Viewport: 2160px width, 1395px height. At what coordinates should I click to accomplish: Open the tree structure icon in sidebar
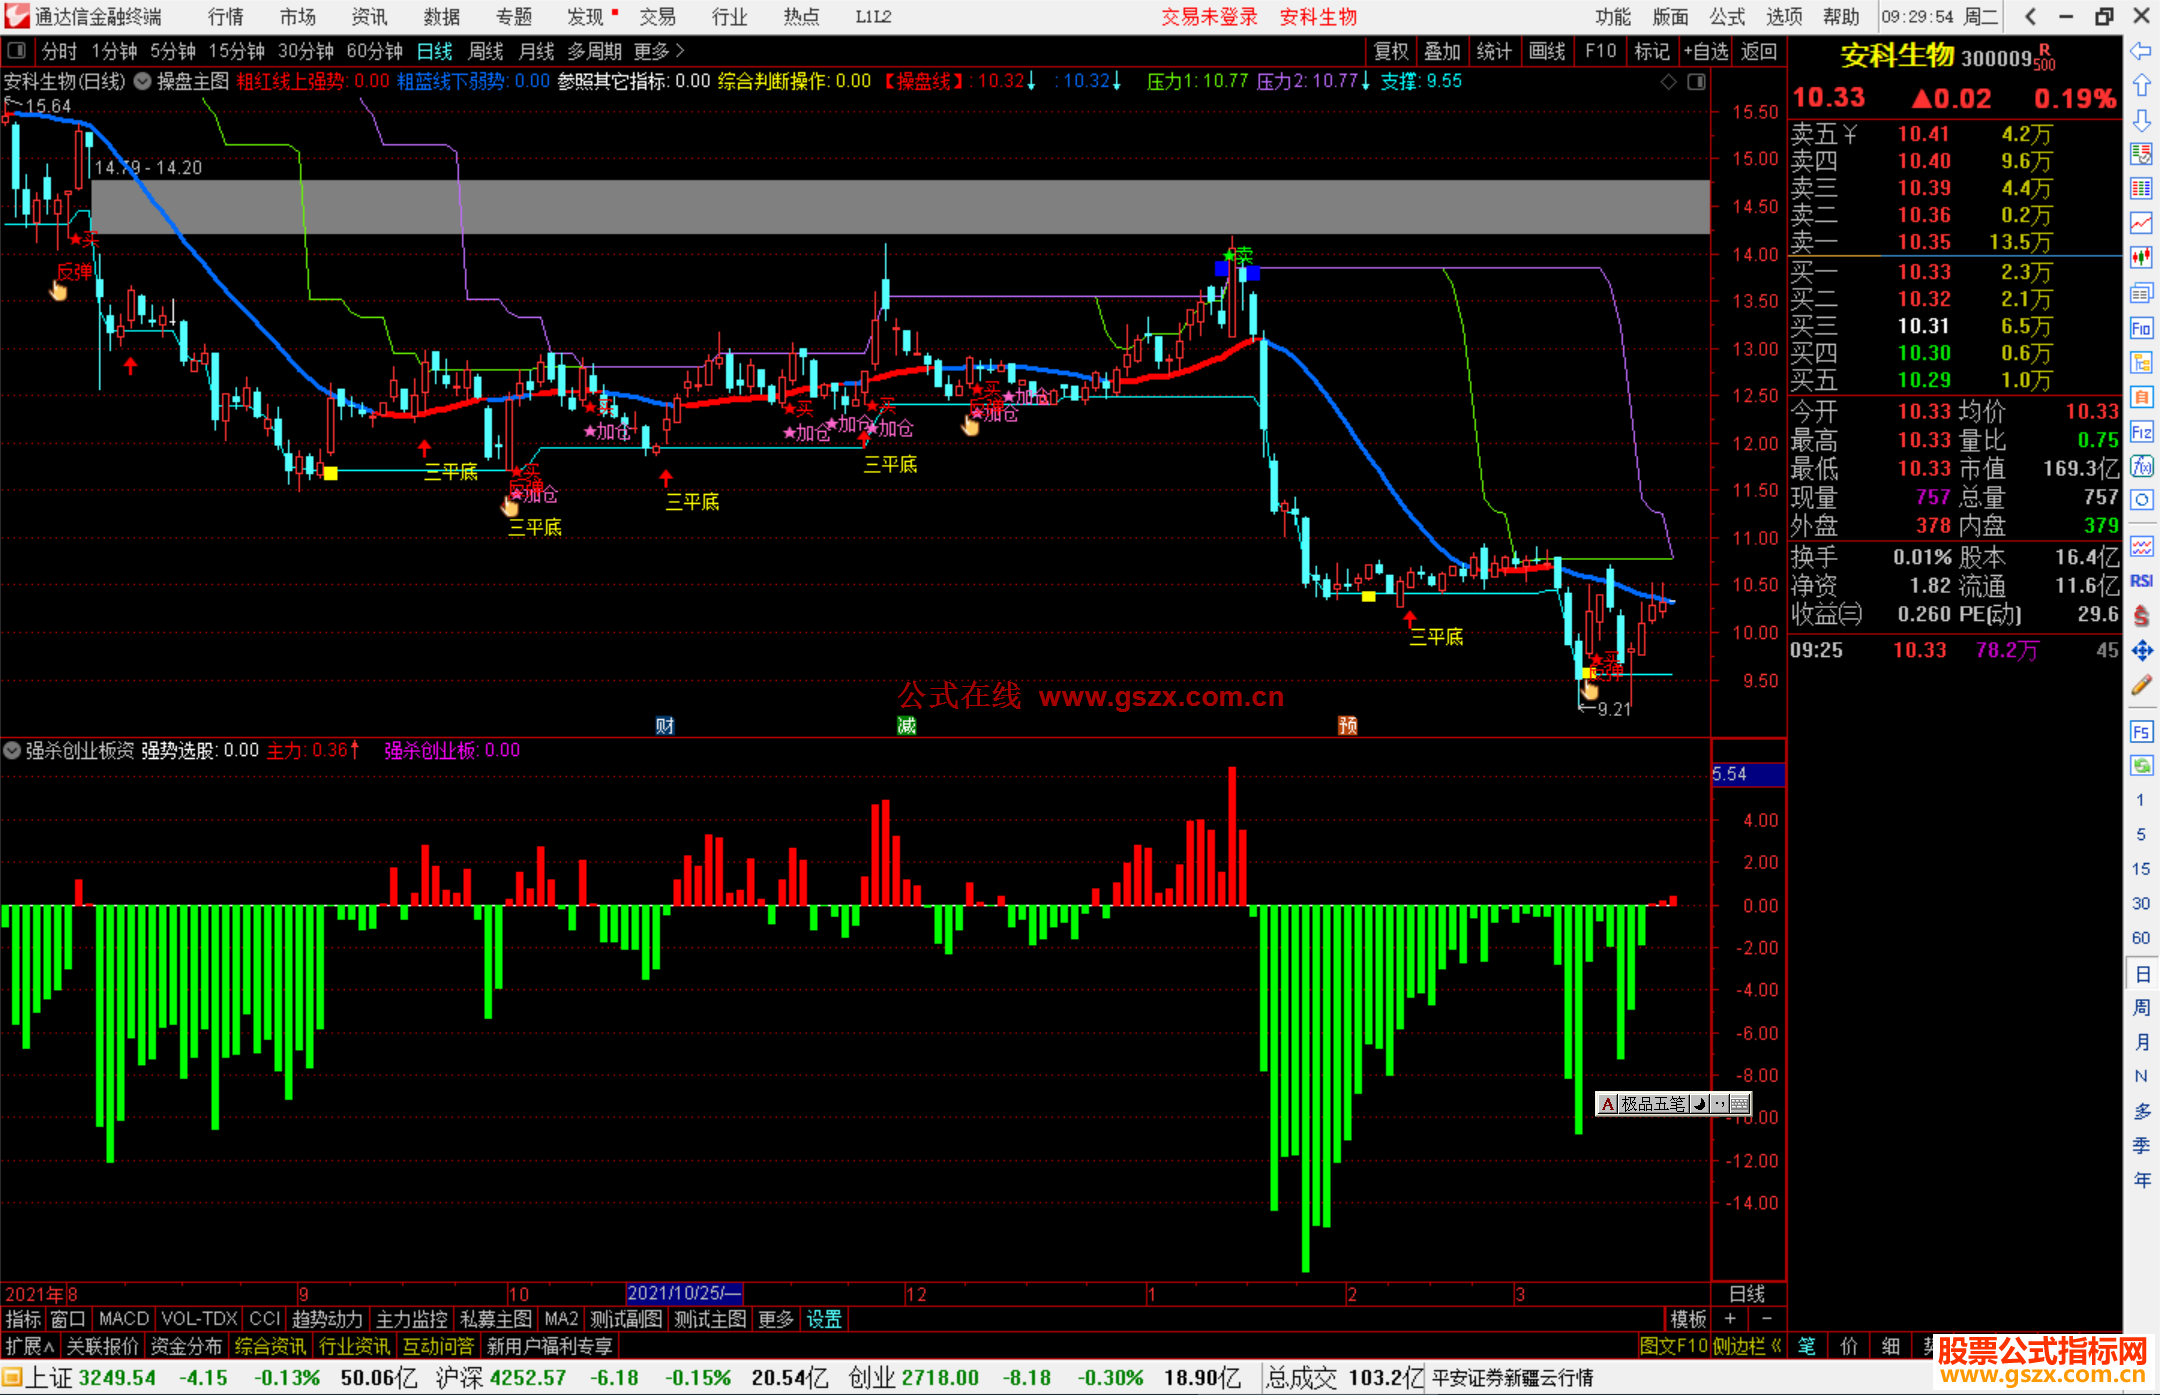tap(2141, 362)
